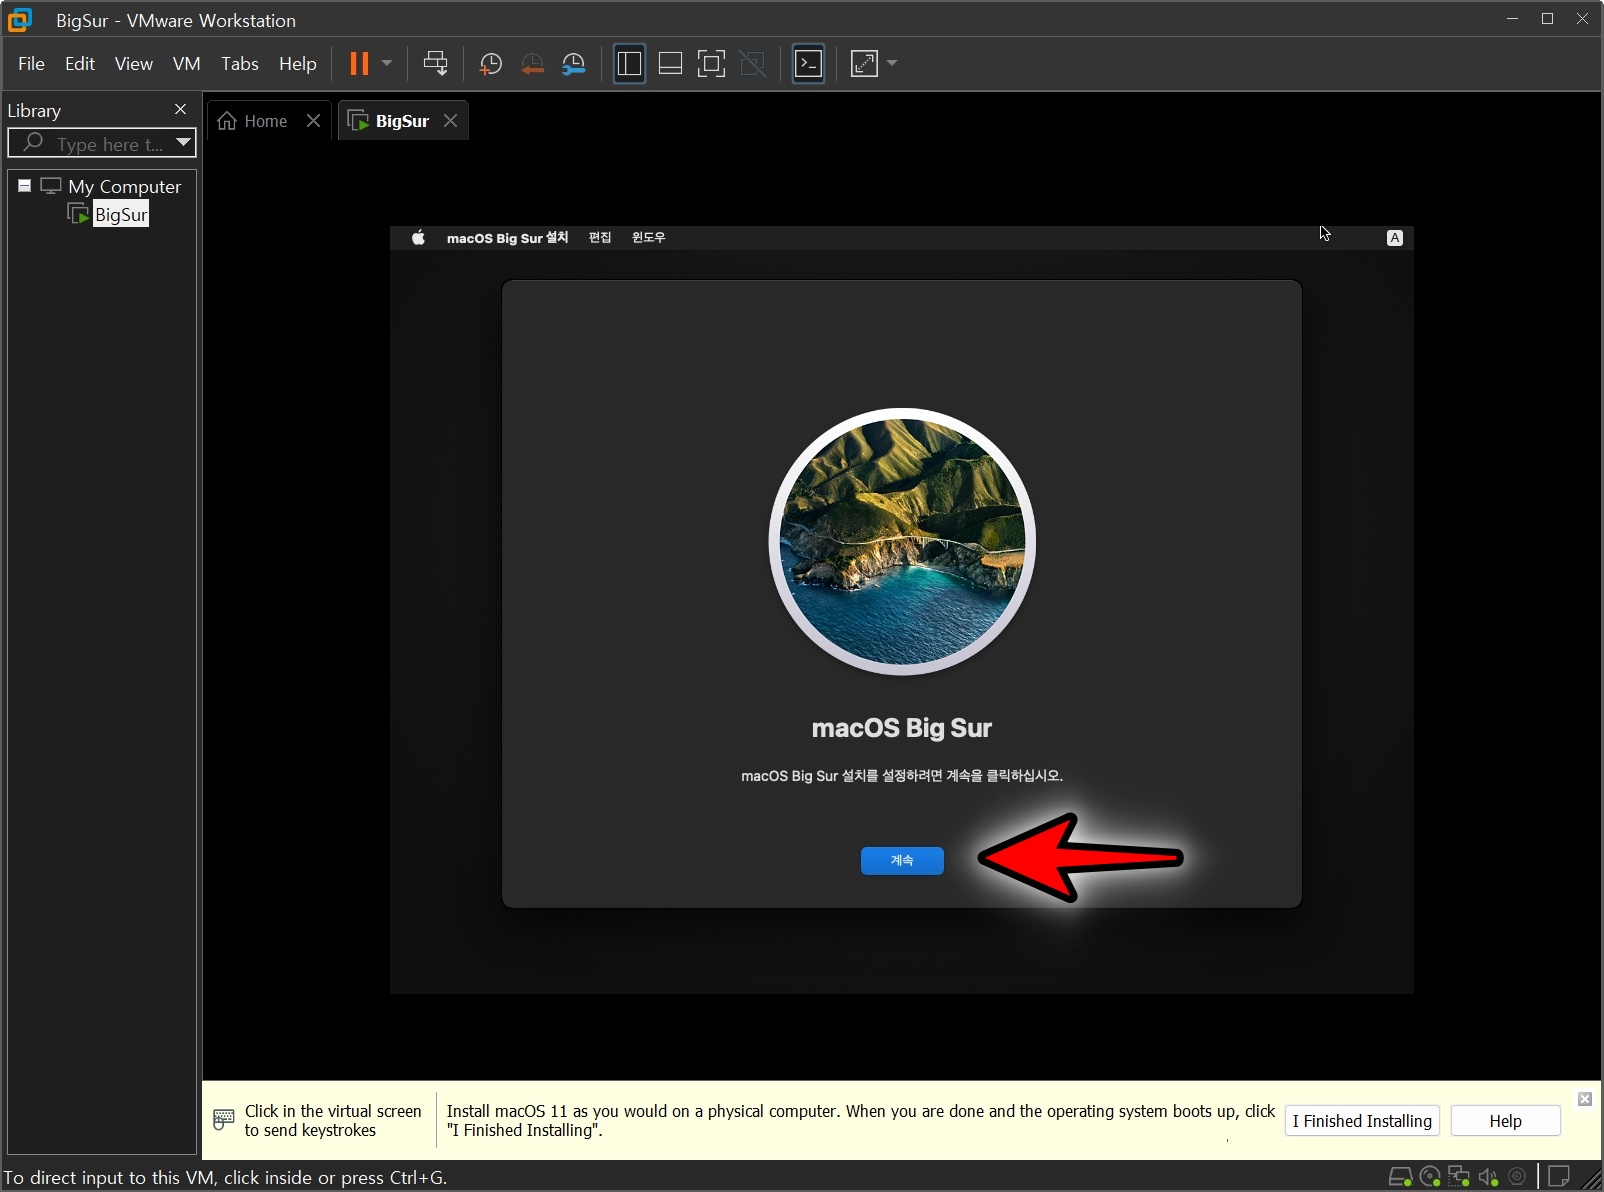Select My Computer in the library
The height and width of the screenshot is (1192, 1604).
124,187
